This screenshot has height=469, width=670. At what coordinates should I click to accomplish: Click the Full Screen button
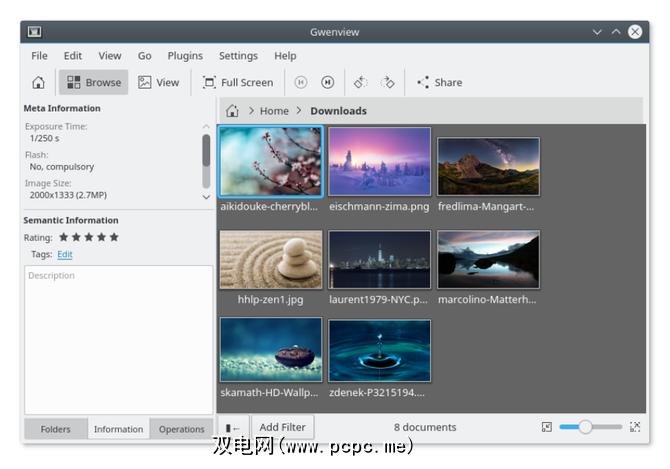tap(237, 83)
